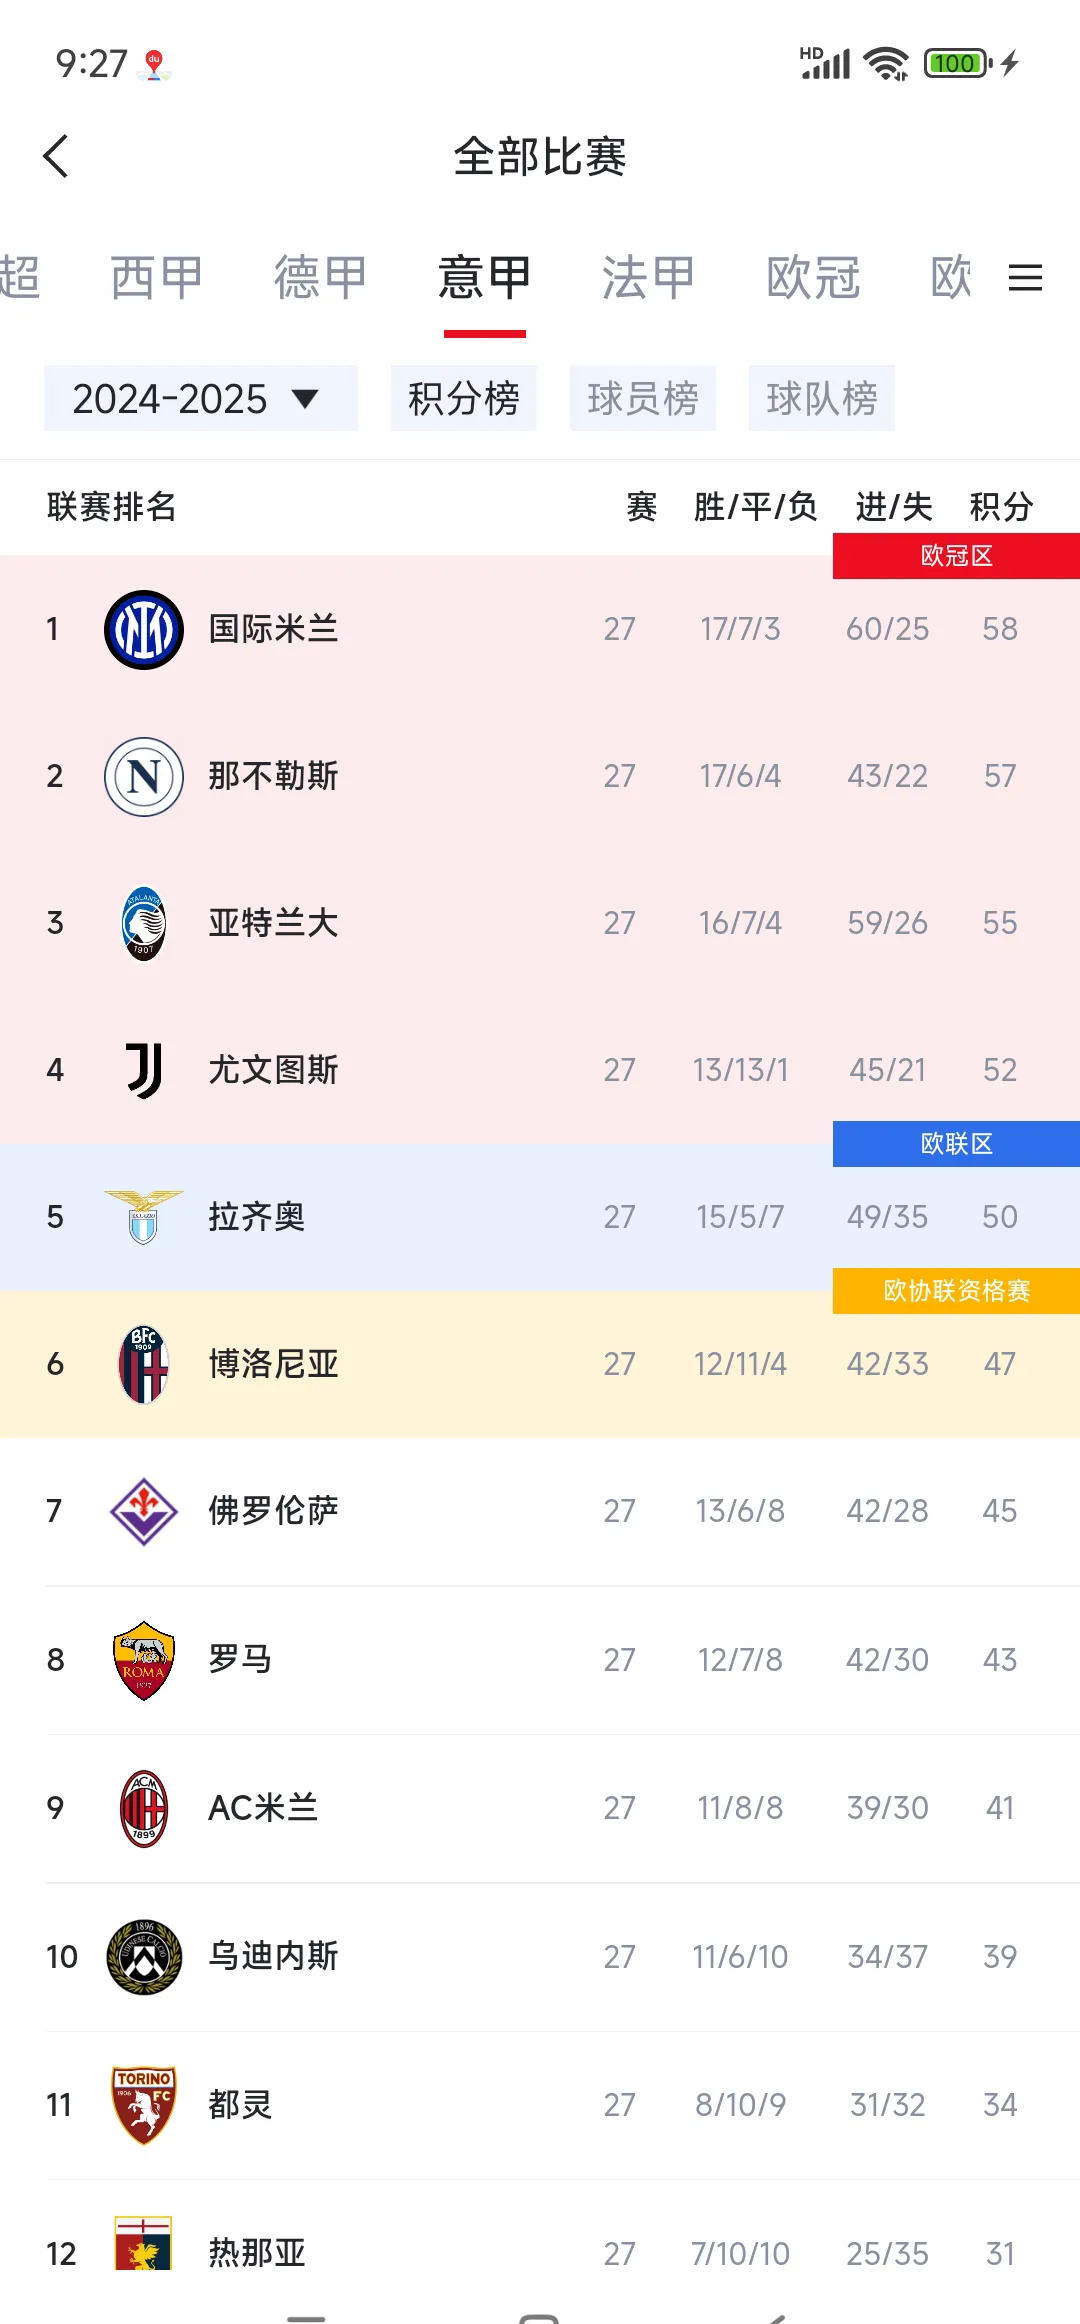Viewport: 1080px width, 2324px height.
Task: Click the Fiorentina (佛罗伦萨) fleur logo
Action: [x=143, y=1510]
